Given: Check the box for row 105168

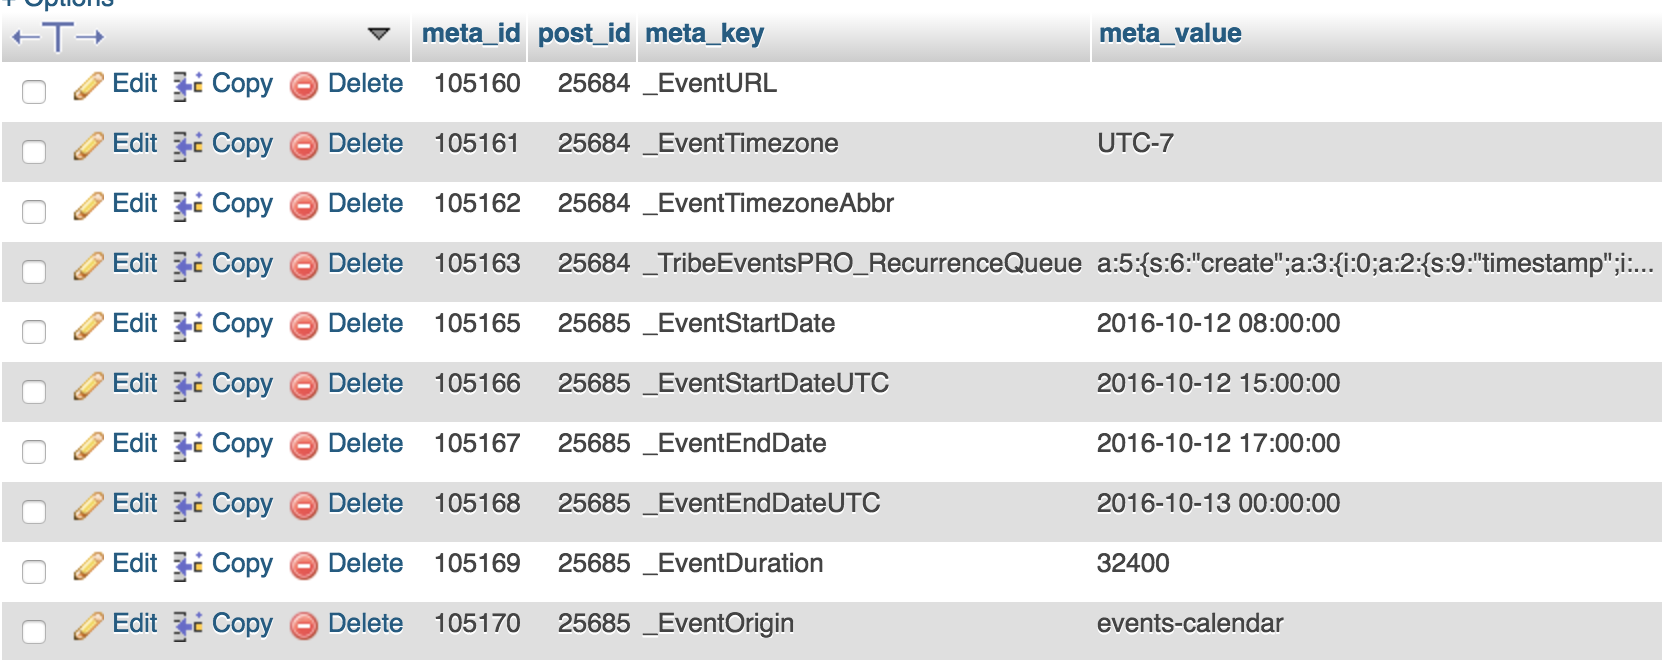Looking at the screenshot, I should [x=34, y=511].
